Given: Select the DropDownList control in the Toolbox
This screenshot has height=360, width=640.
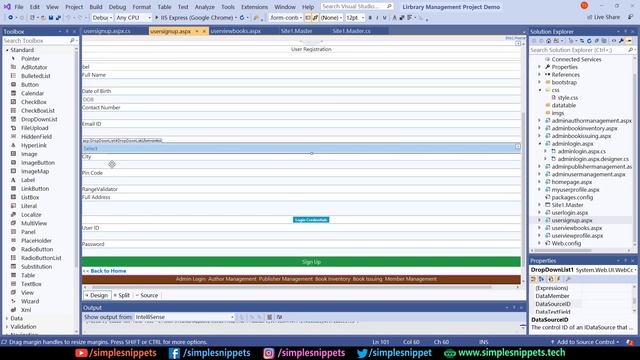Looking at the screenshot, I should pyautogui.click(x=39, y=119).
